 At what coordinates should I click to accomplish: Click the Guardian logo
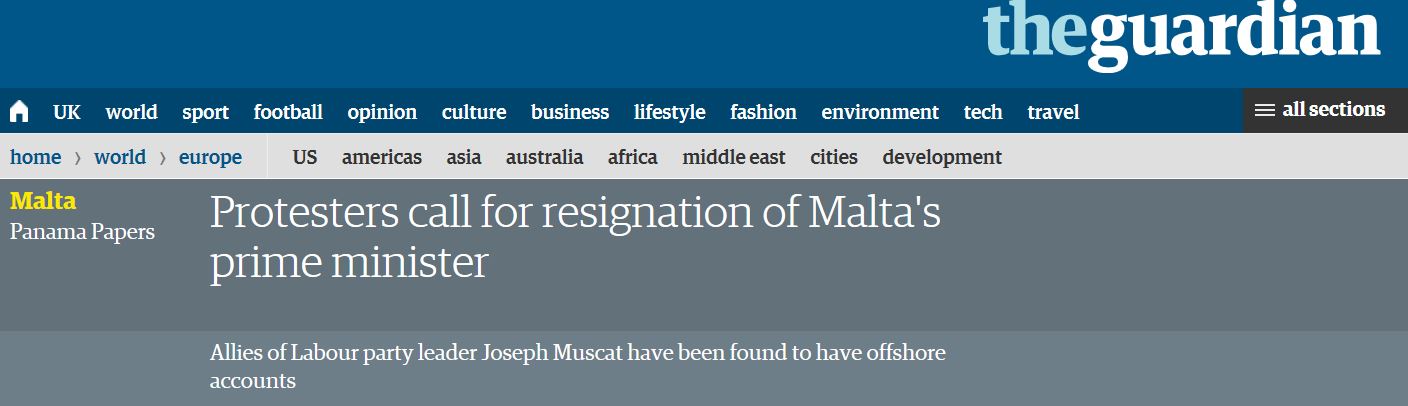[x=1181, y=37]
